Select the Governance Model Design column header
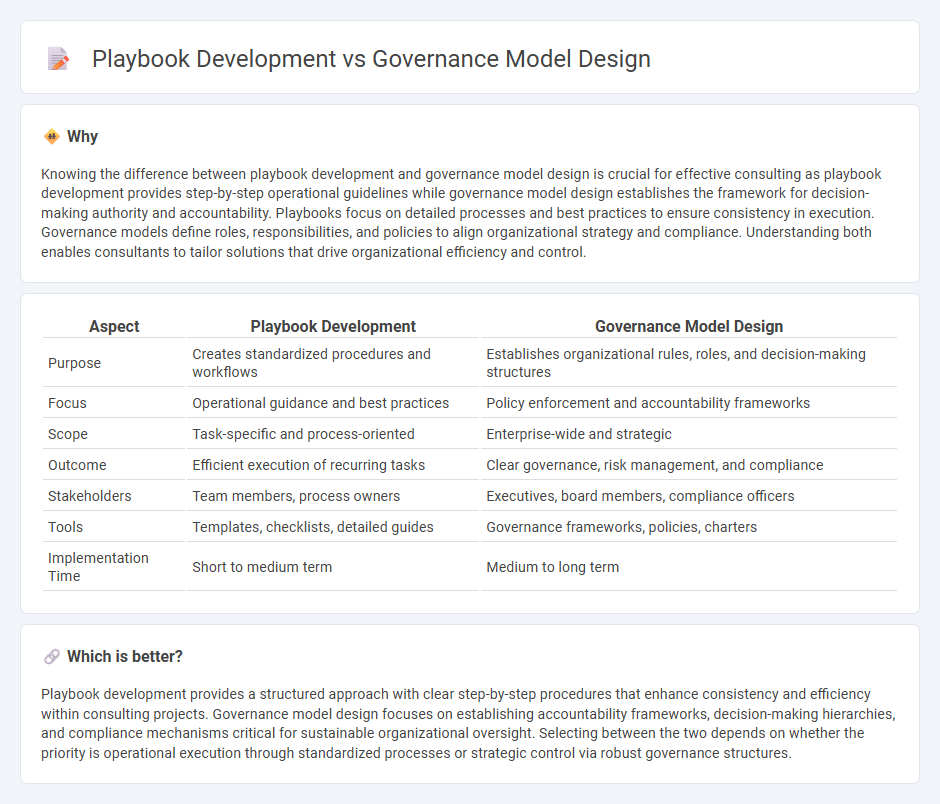 coord(688,327)
